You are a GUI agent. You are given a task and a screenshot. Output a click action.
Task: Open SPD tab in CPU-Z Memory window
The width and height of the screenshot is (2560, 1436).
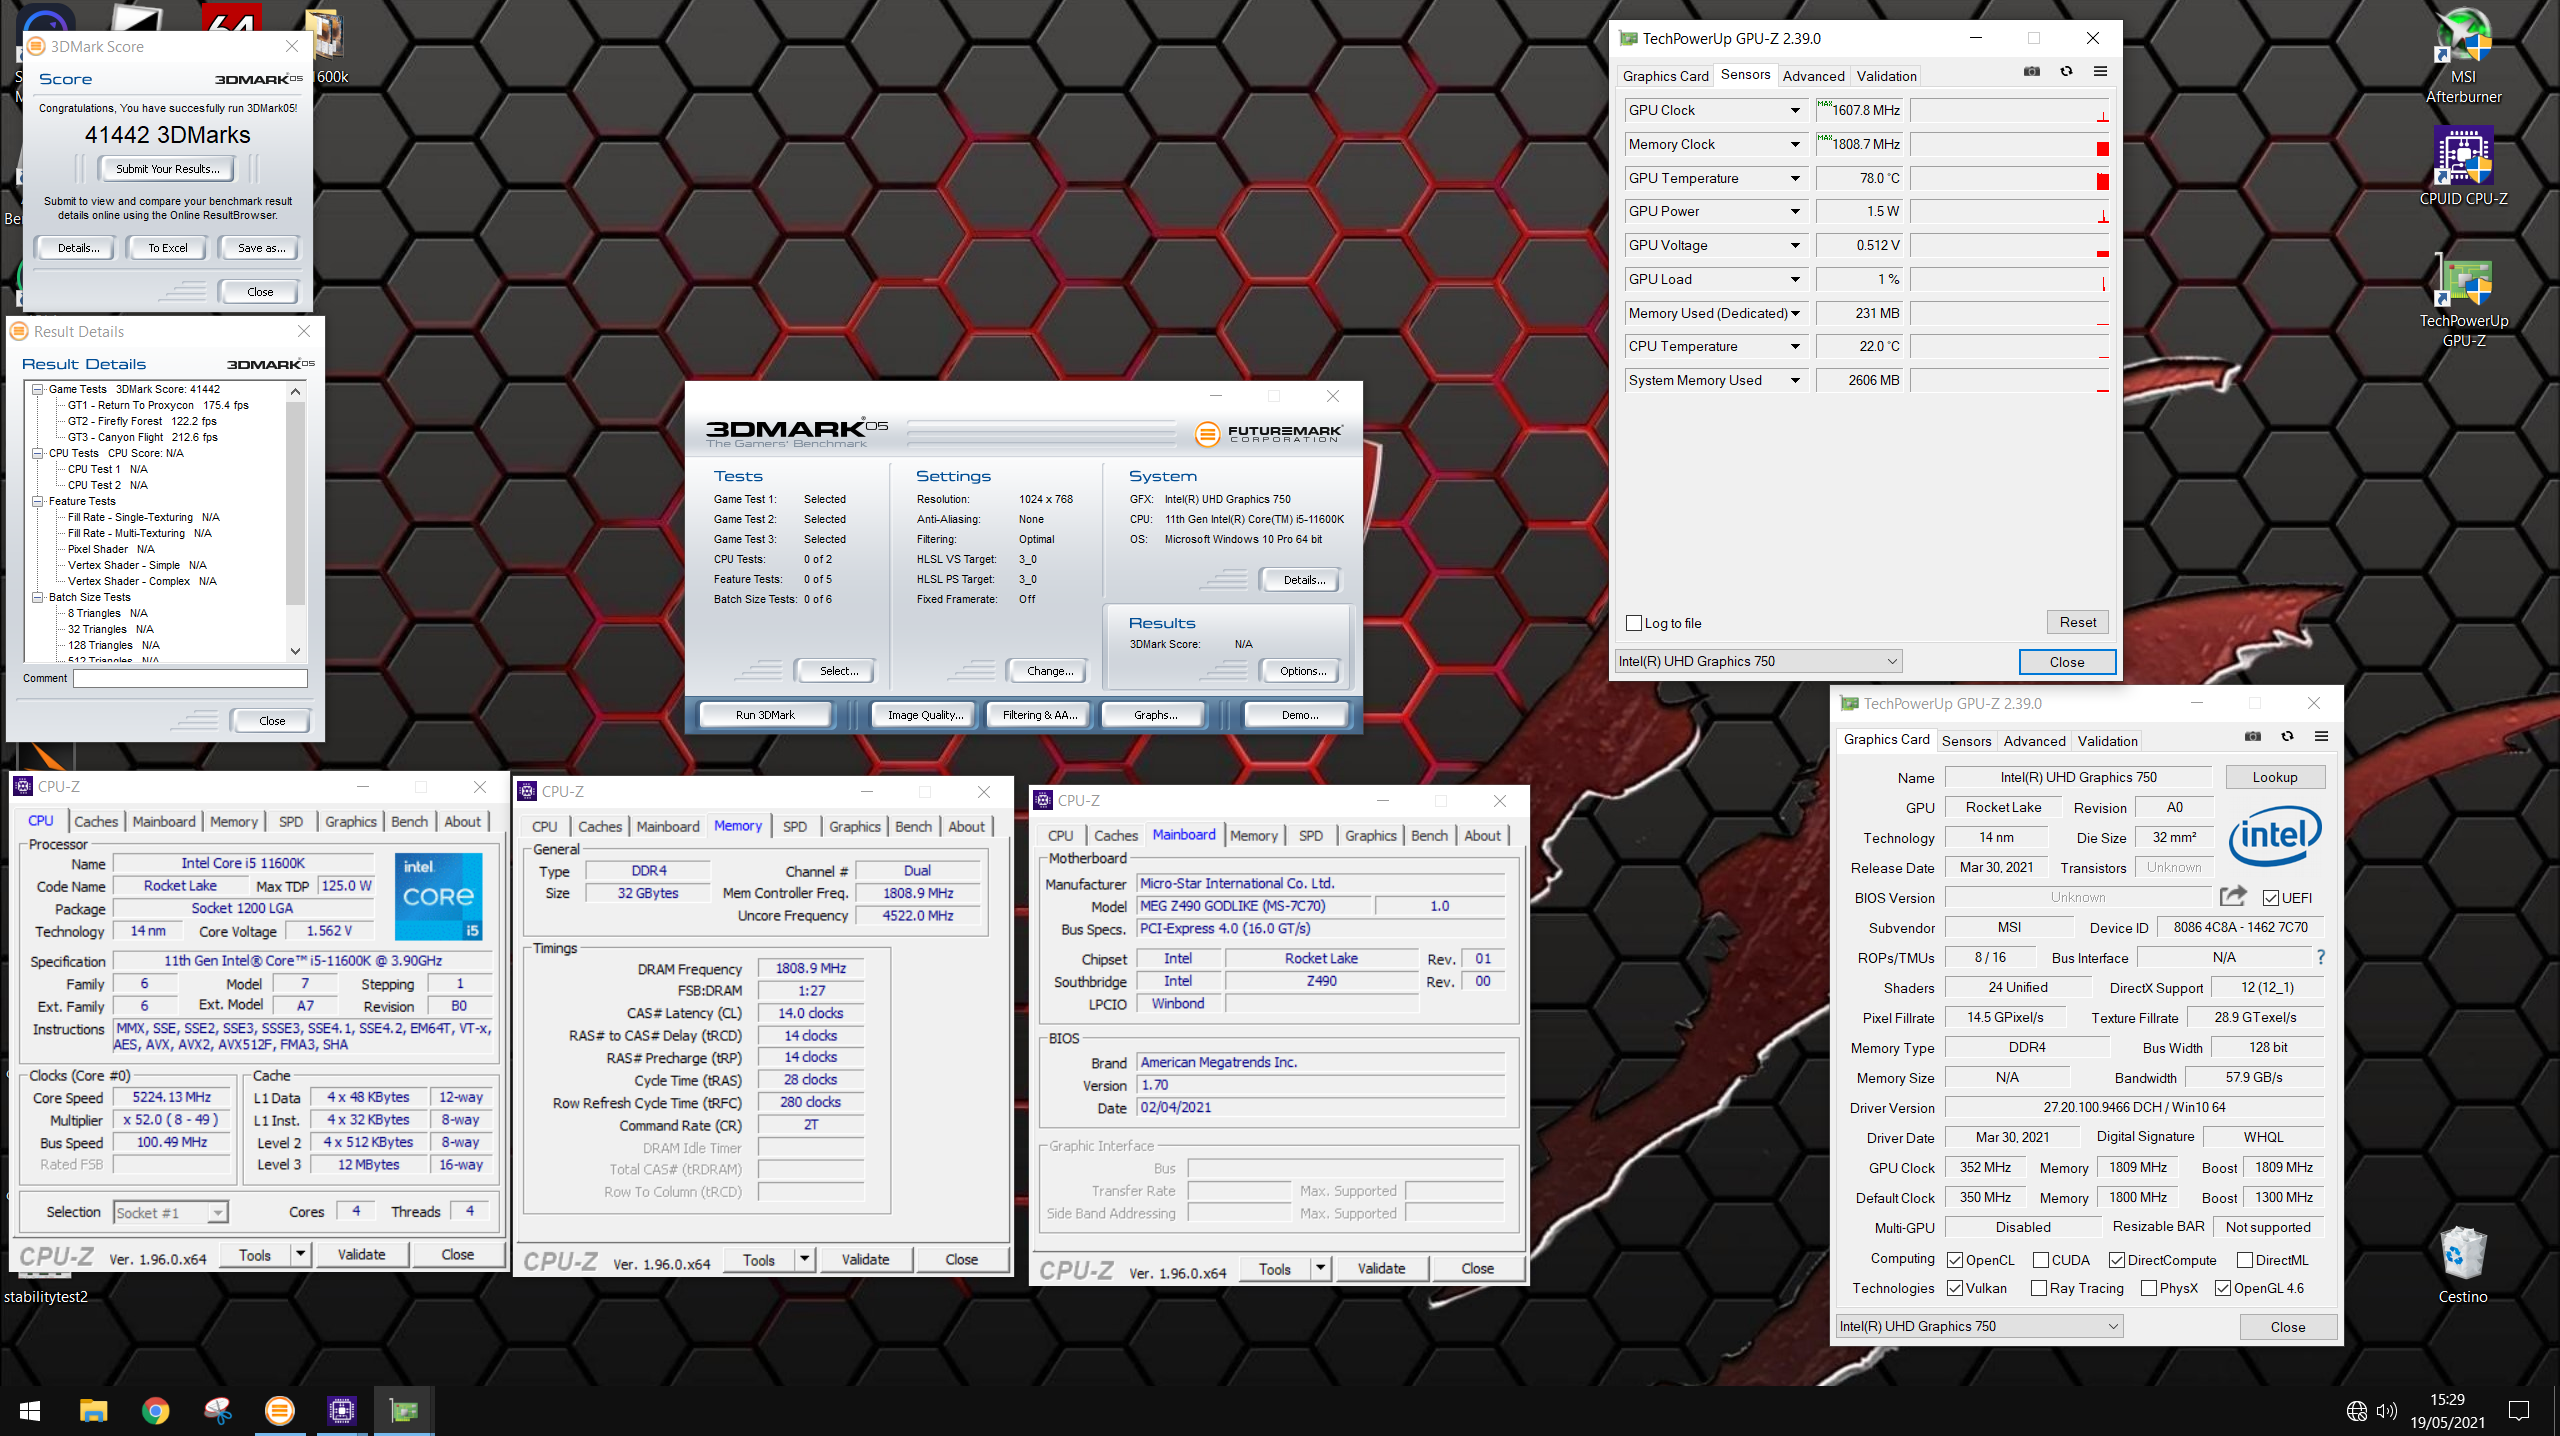coord(795,826)
